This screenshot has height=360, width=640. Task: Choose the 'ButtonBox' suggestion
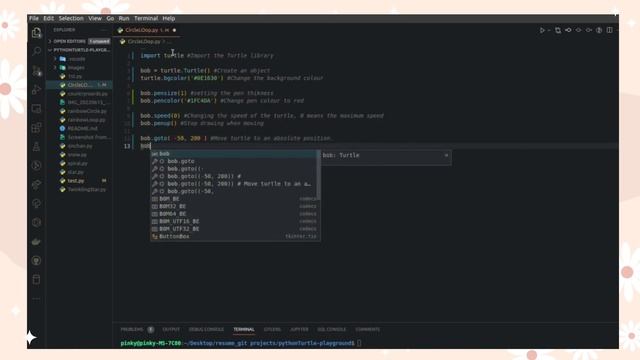235,236
